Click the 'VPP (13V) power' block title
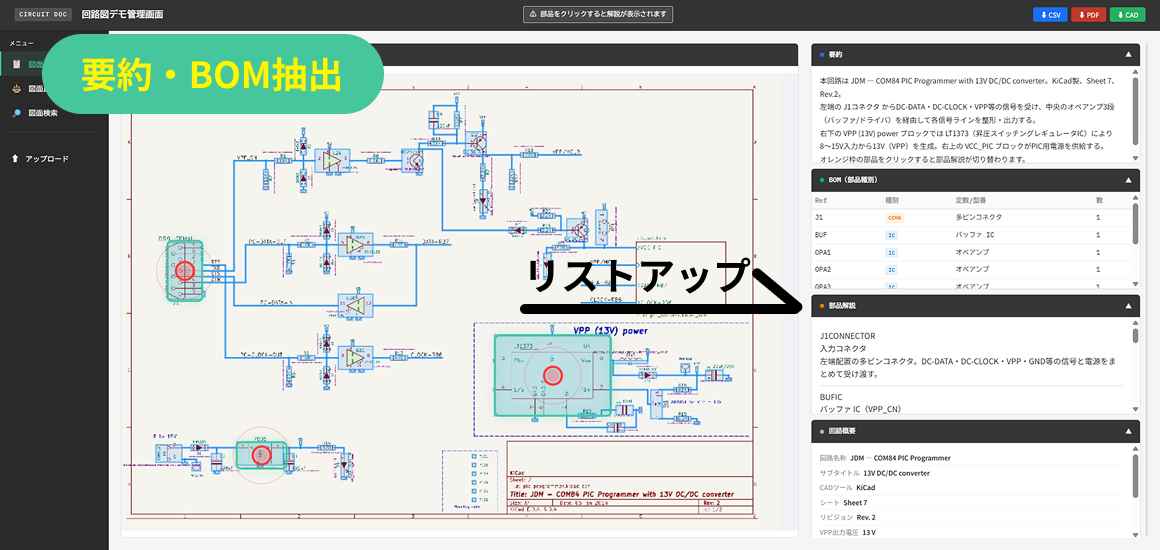Viewport: 1160px width, 550px height. coord(610,331)
